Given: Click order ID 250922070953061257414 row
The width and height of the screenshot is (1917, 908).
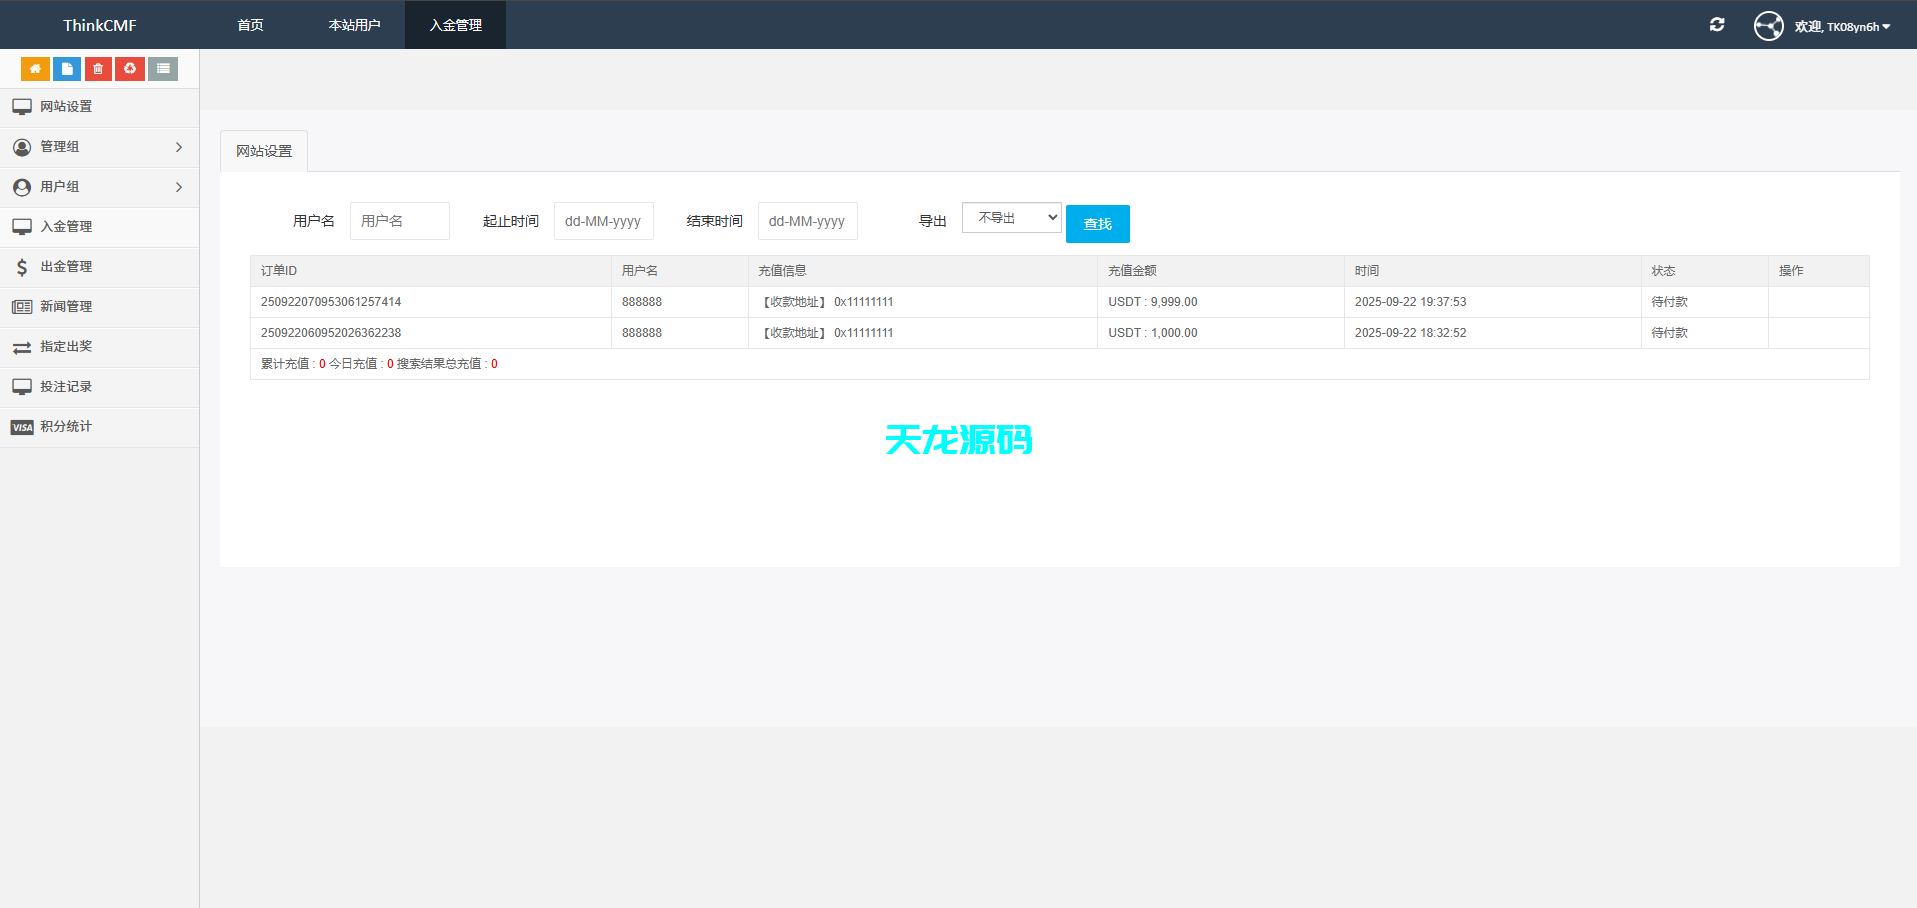Looking at the screenshot, I should click(331, 301).
